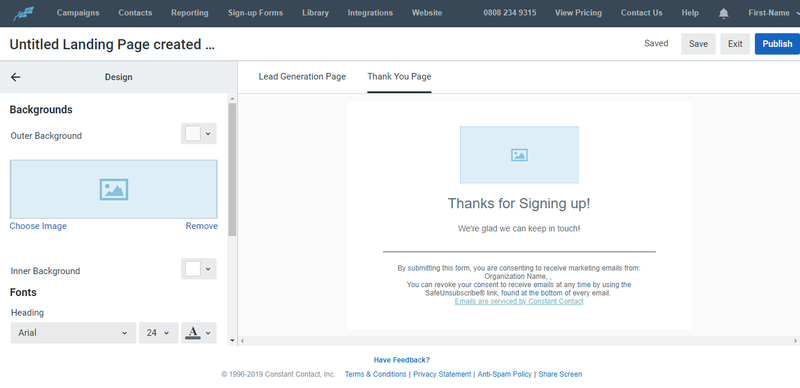
Task: Select the Thanks for Signing up! heading
Action: pyautogui.click(x=519, y=204)
